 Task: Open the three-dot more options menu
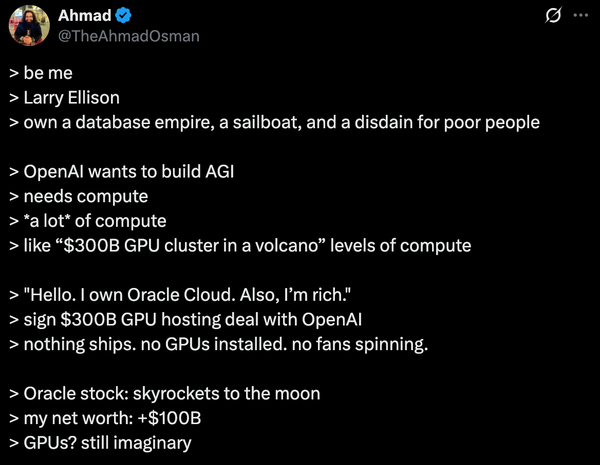coord(580,16)
